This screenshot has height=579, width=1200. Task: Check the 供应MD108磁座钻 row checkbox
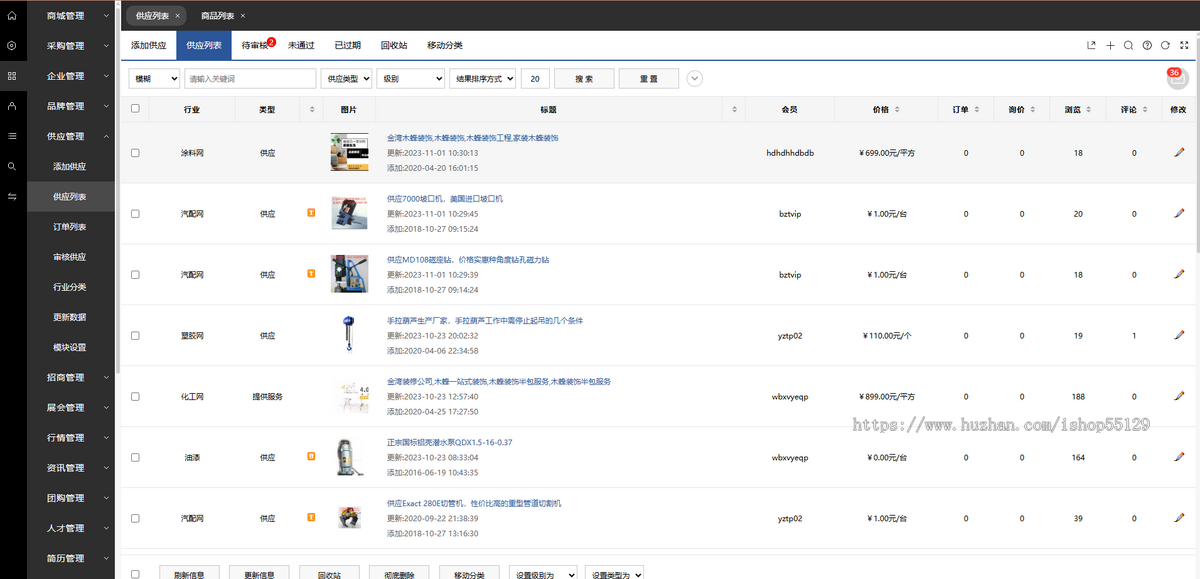pos(135,275)
